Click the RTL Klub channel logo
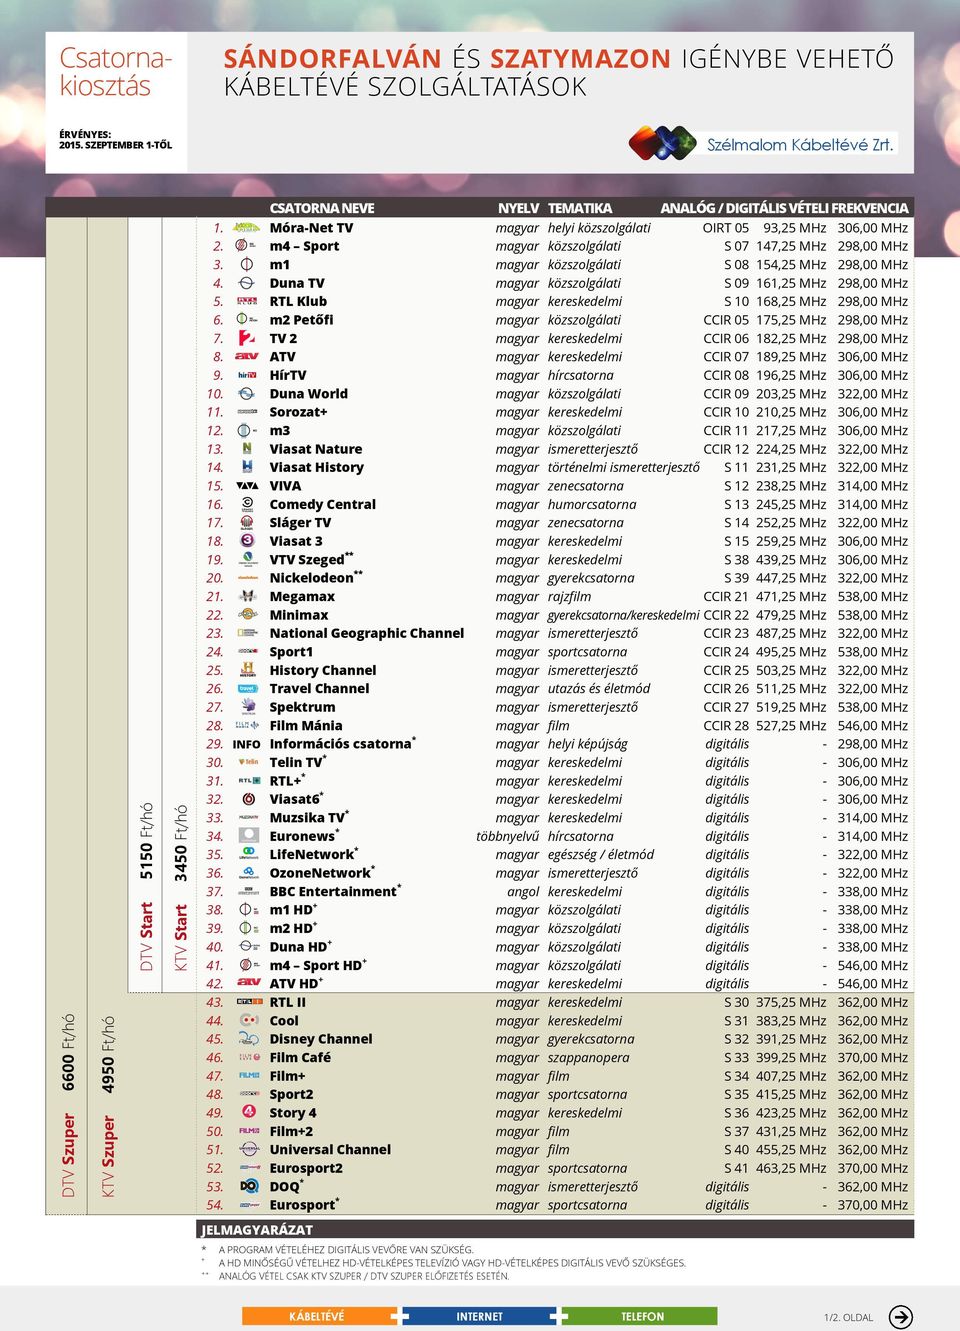This screenshot has height=1331, width=960. pyautogui.click(x=246, y=301)
